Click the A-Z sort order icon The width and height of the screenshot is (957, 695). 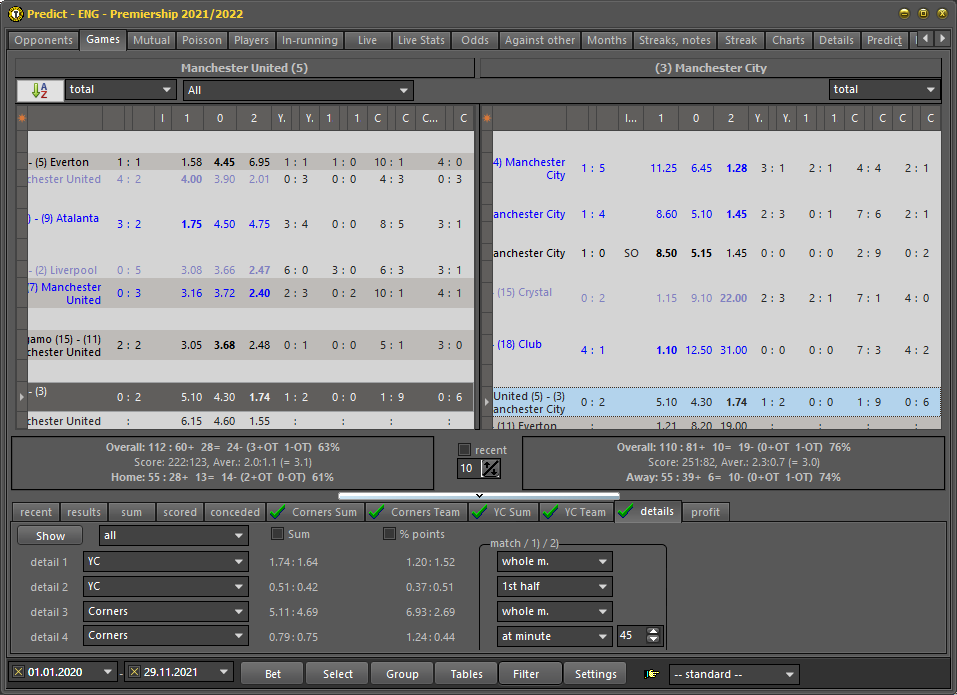[x=40, y=90]
